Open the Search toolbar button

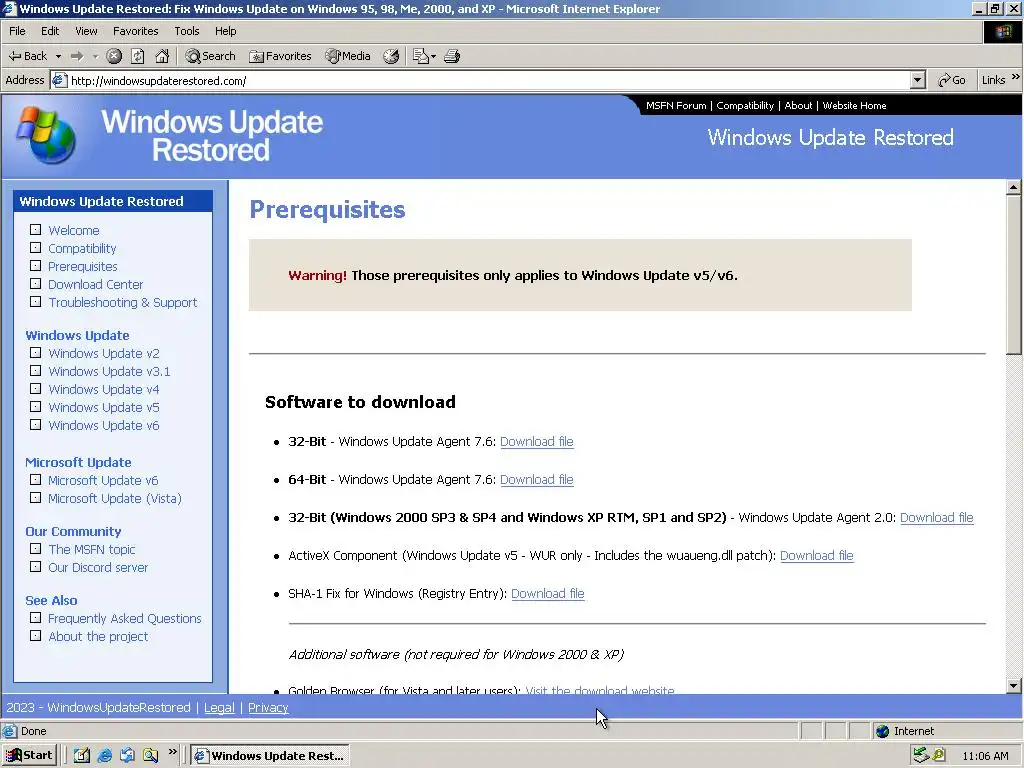pos(210,56)
